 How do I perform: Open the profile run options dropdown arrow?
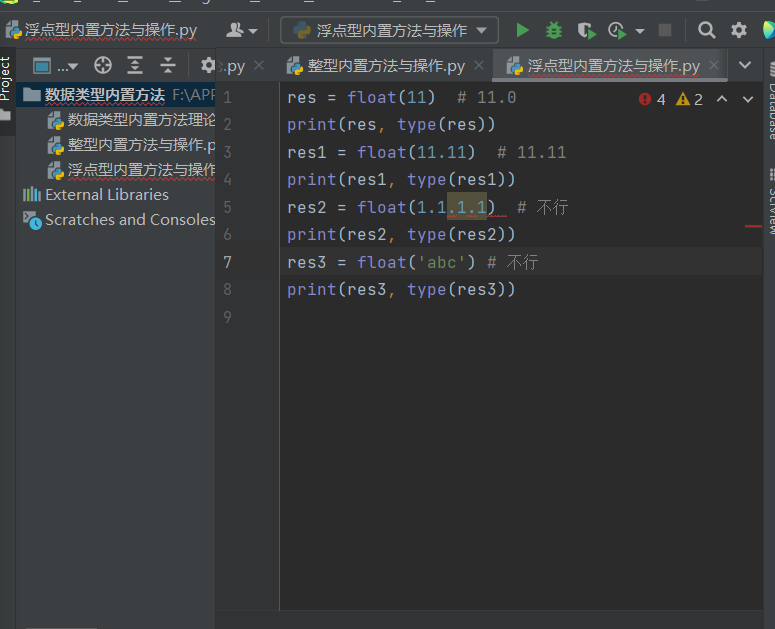(x=640, y=31)
